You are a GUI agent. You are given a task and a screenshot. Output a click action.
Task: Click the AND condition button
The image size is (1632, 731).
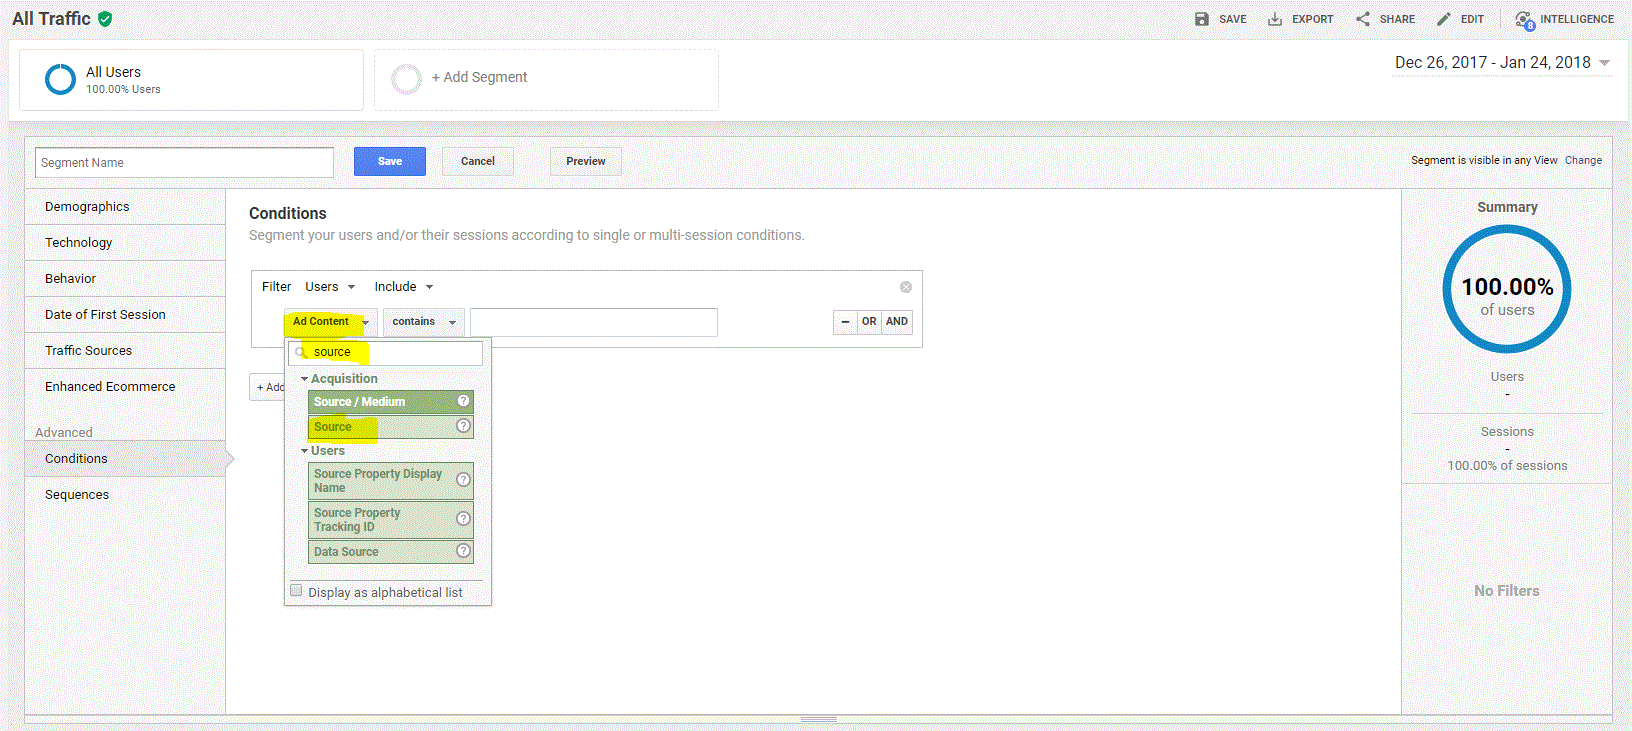point(897,322)
